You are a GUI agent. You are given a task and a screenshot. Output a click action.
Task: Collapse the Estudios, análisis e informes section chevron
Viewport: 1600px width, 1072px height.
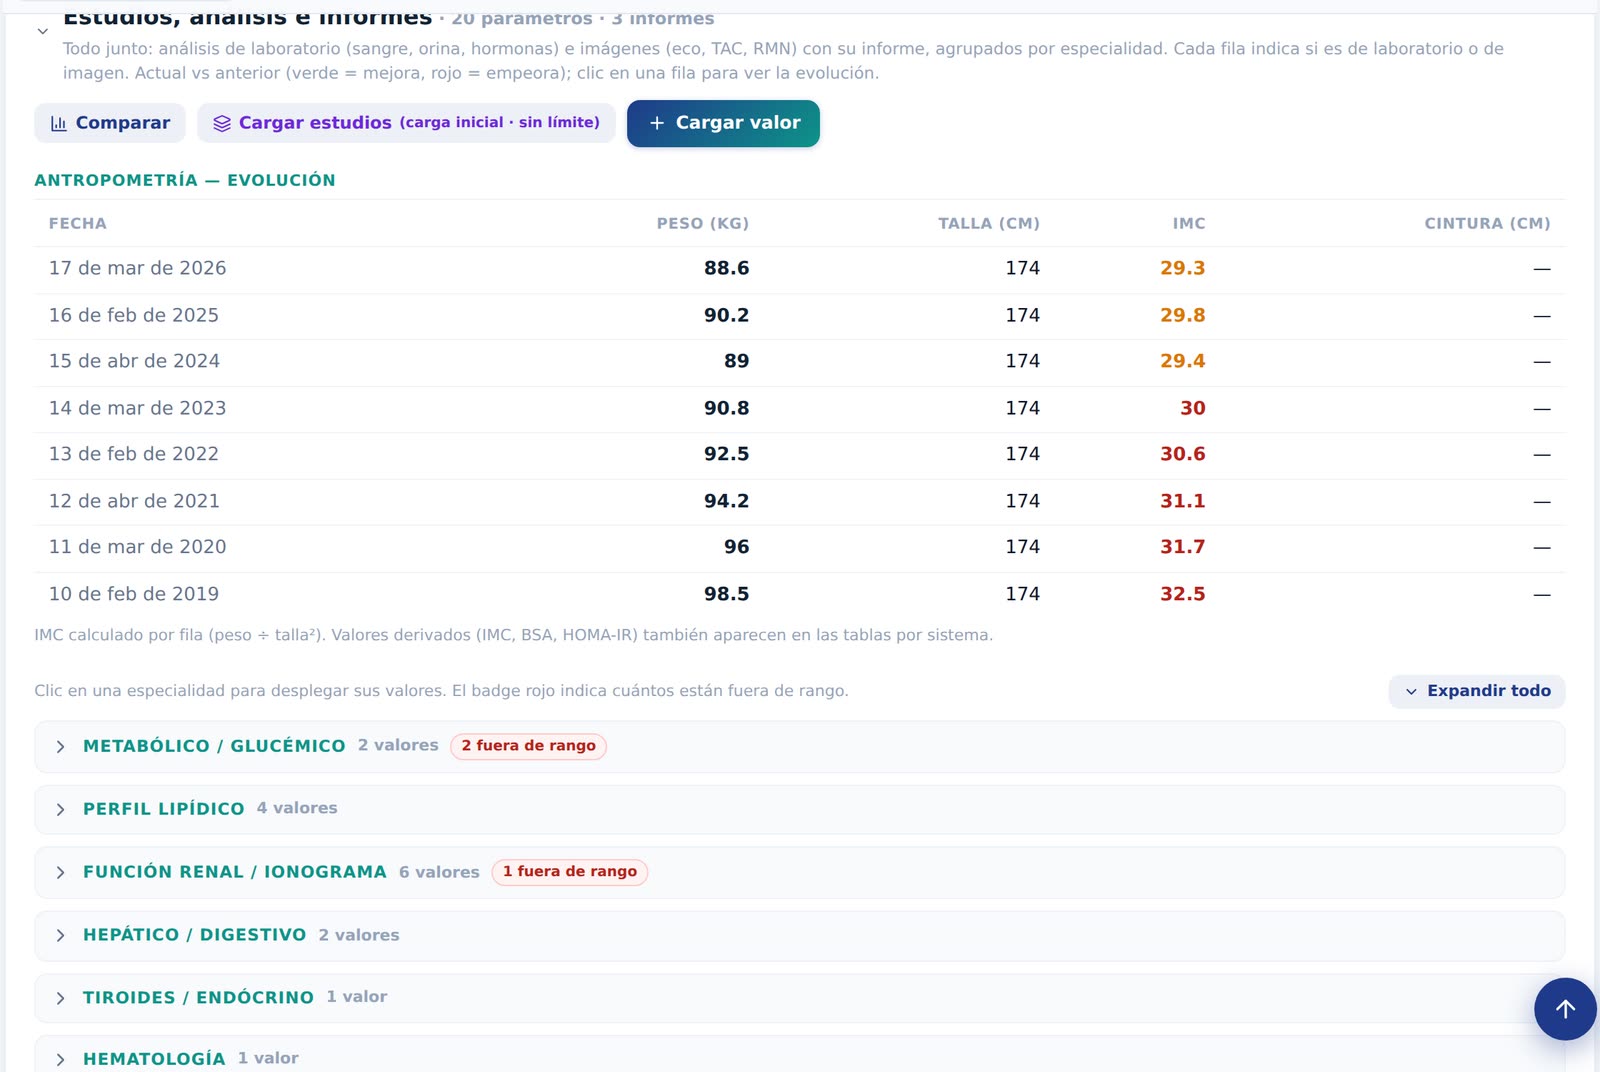click(x=42, y=31)
